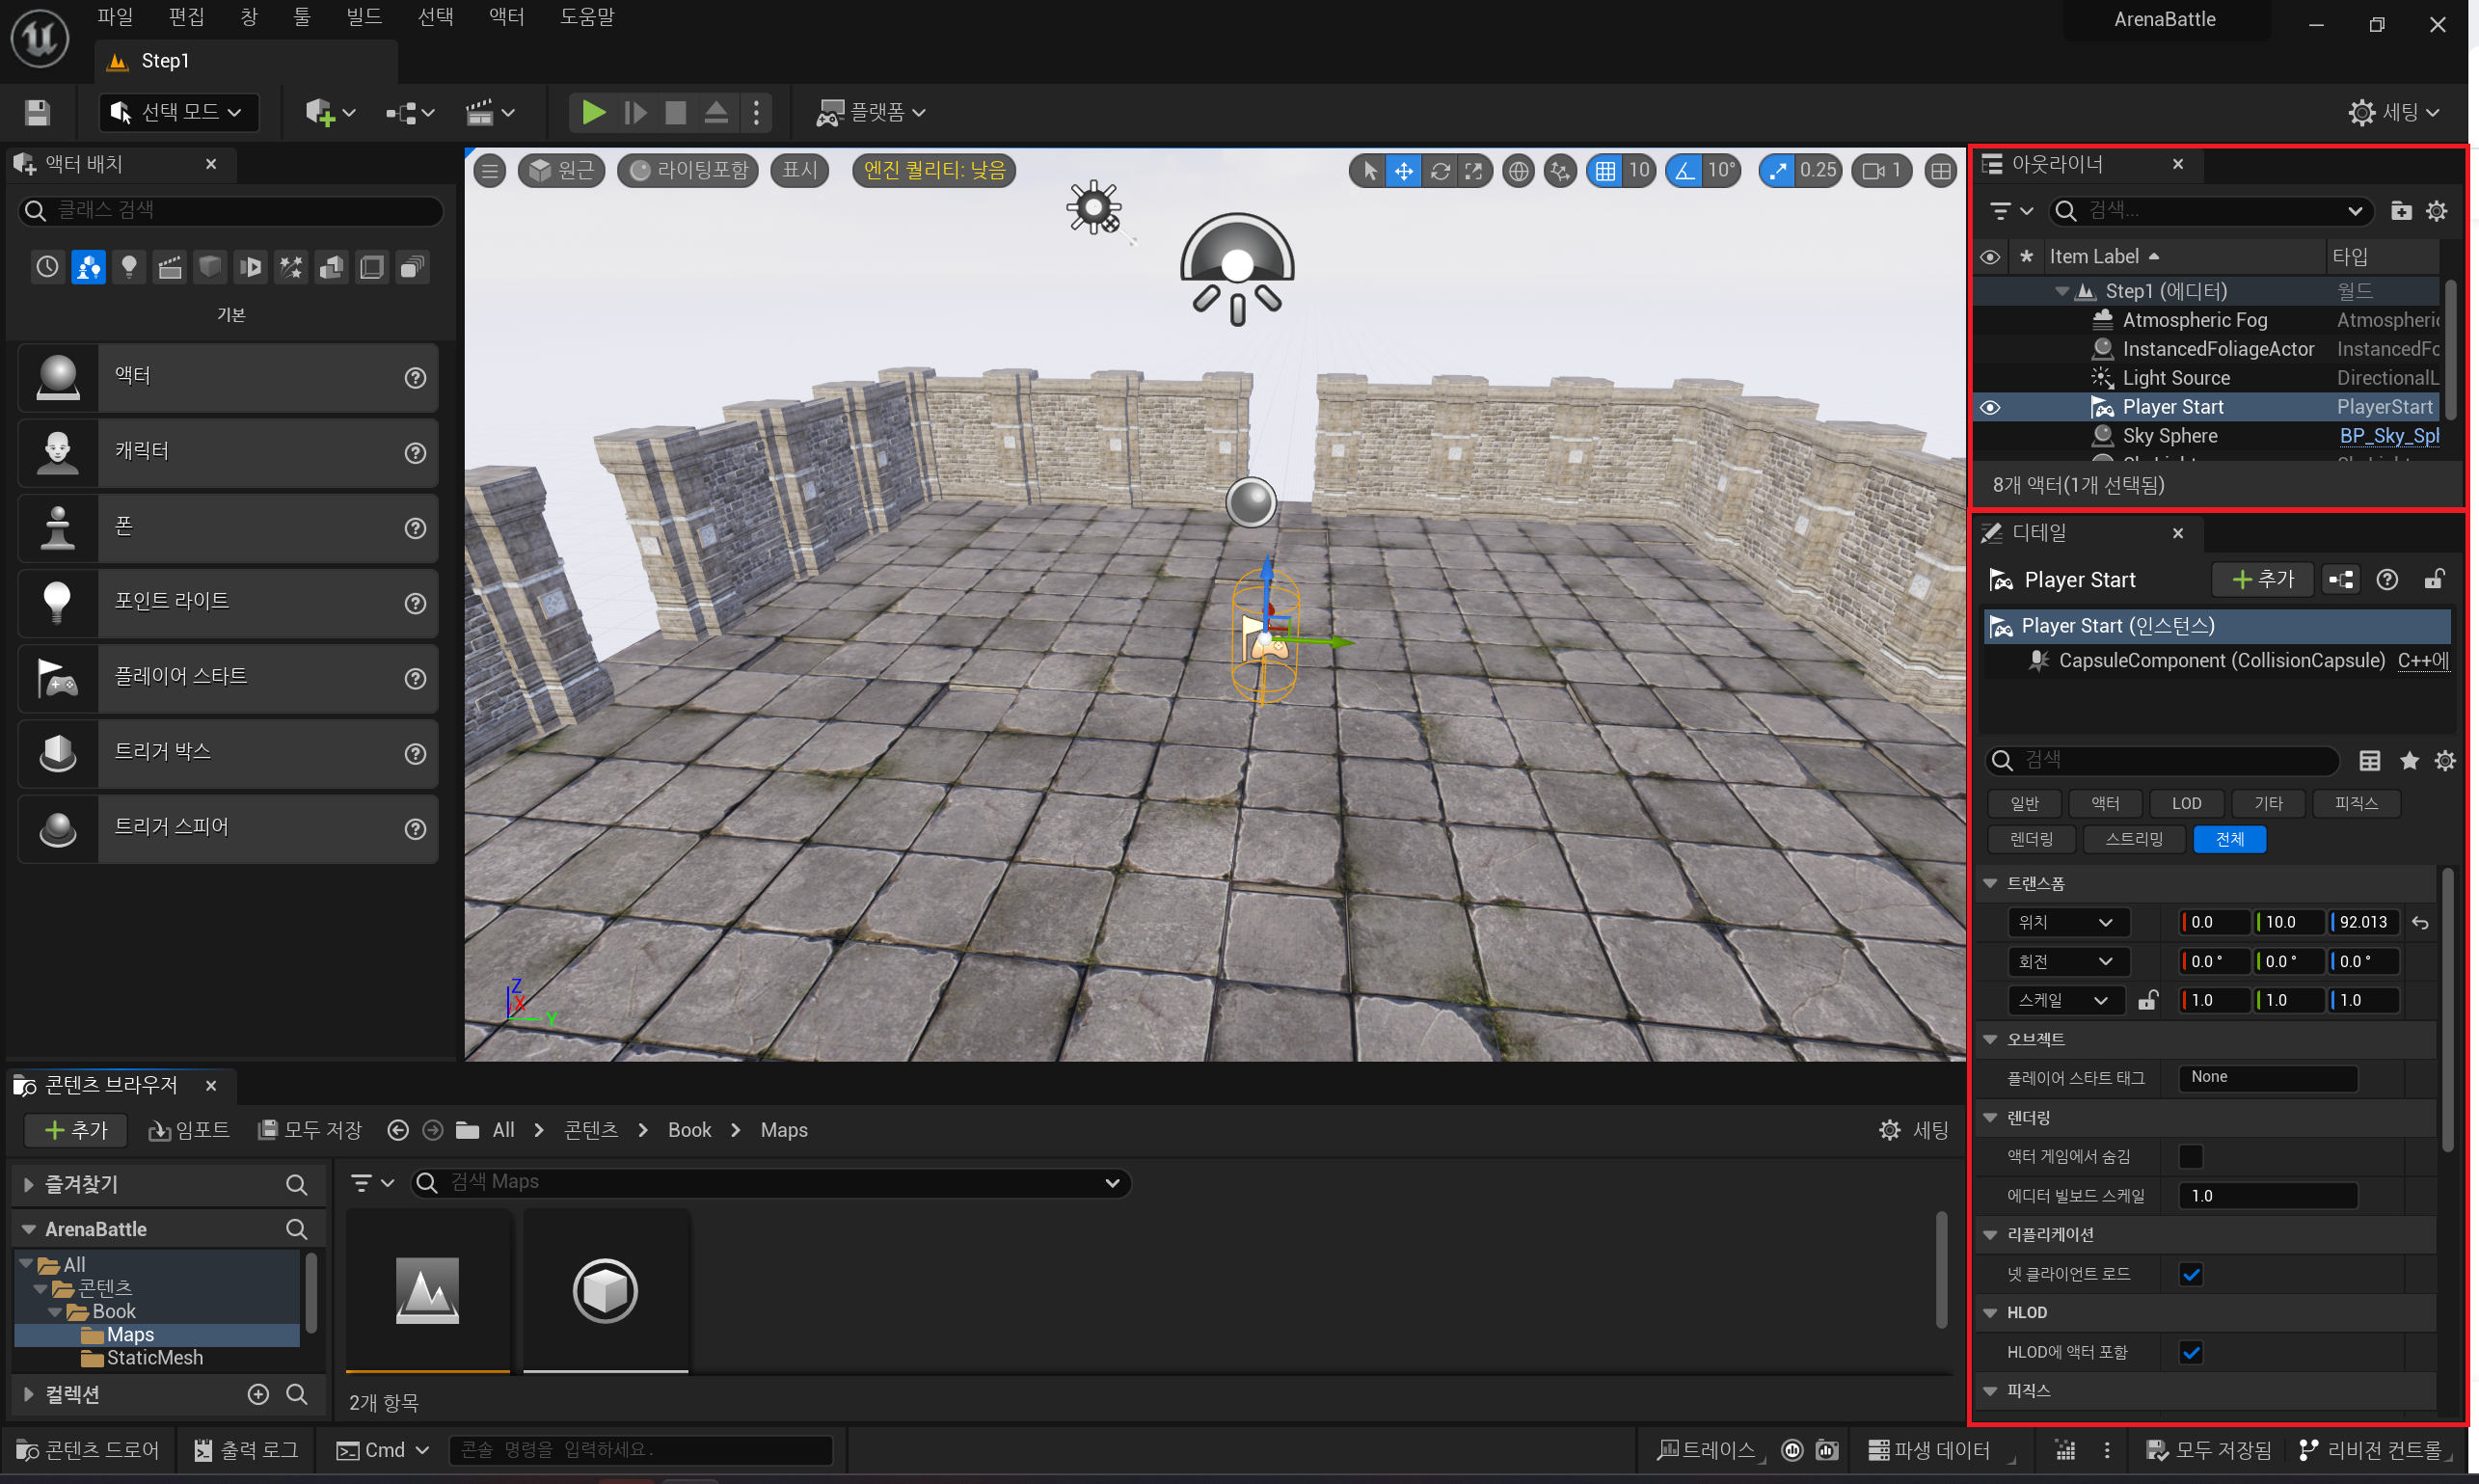Click the Lights category icon in Place Actors
The image size is (2479, 1484).
pos(129,267)
